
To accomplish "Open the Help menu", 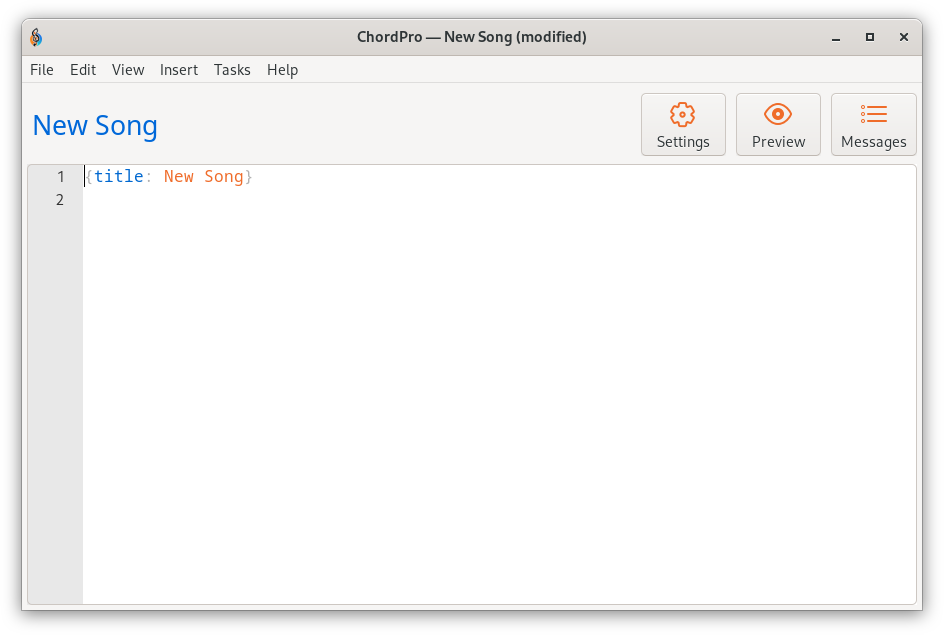I will click(282, 70).
